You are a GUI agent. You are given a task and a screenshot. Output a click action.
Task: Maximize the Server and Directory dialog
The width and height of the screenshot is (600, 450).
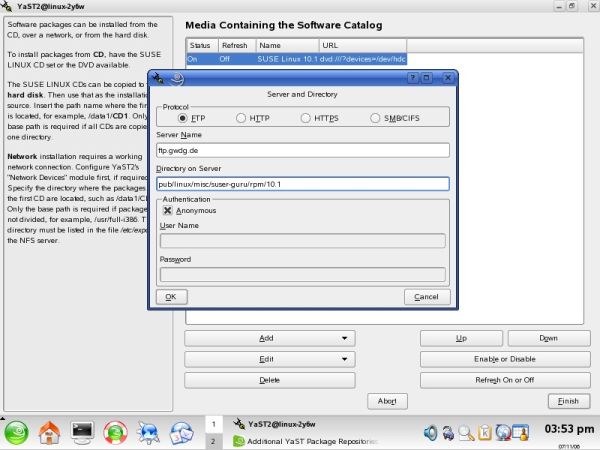[427, 78]
